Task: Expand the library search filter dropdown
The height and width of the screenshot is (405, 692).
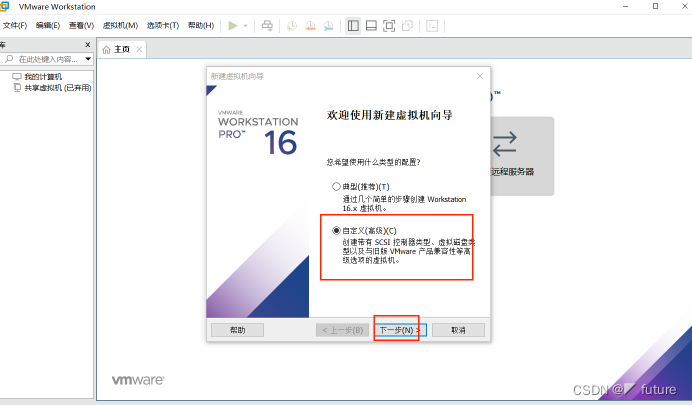Action: (x=88, y=59)
